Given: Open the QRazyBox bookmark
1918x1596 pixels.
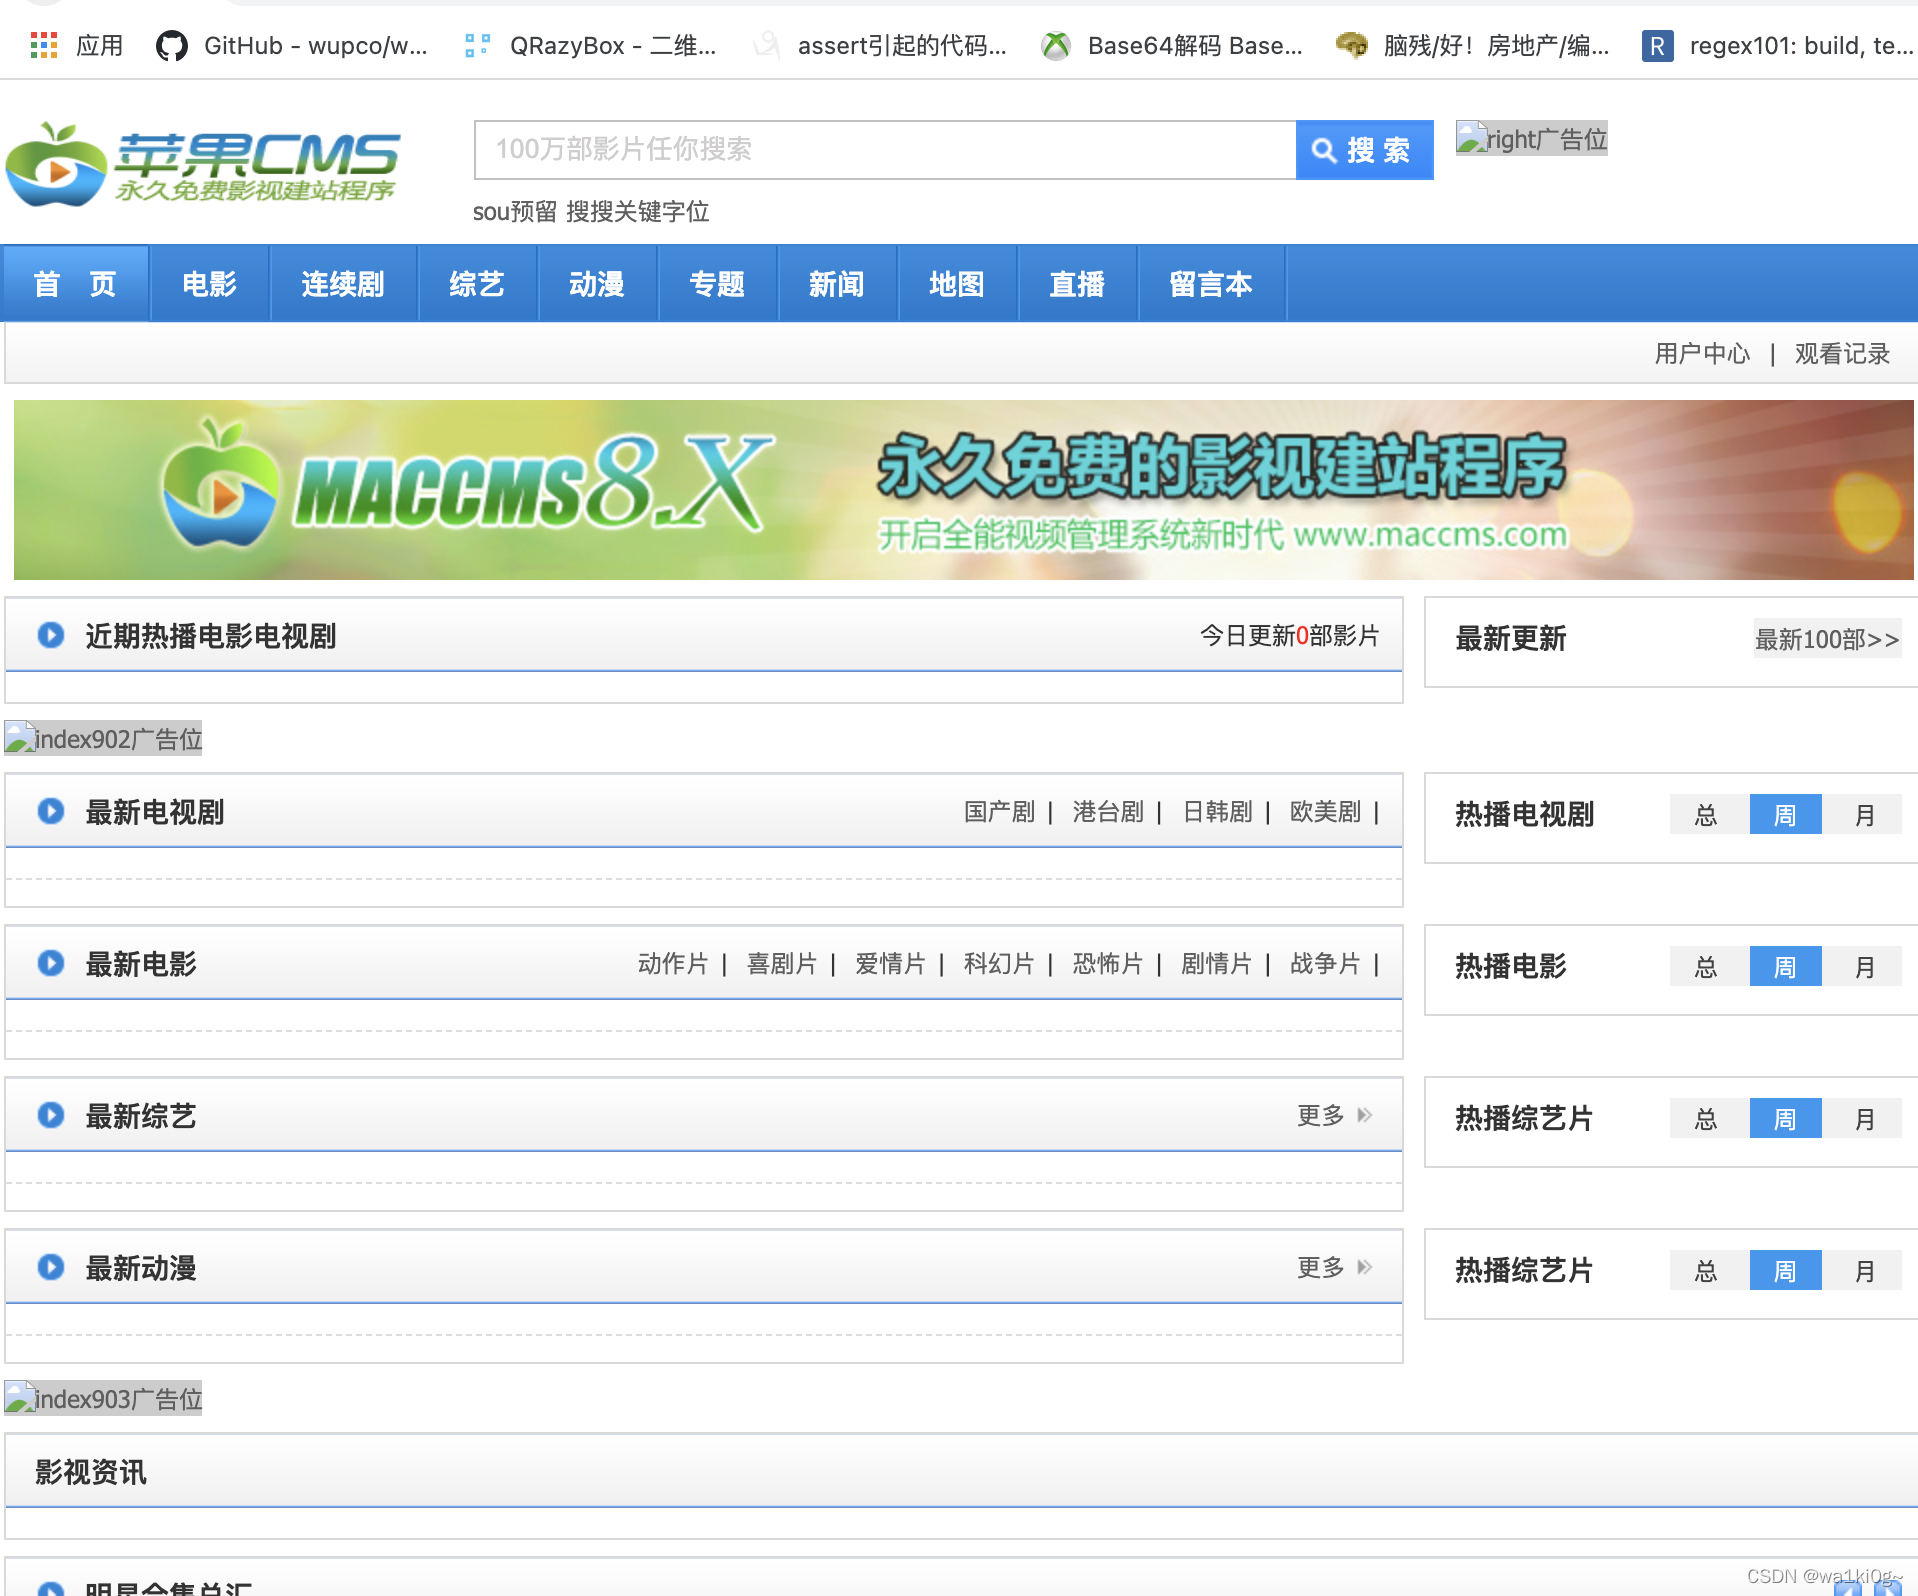Looking at the screenshot, I should pyautogui.click(x=590, y=45).
